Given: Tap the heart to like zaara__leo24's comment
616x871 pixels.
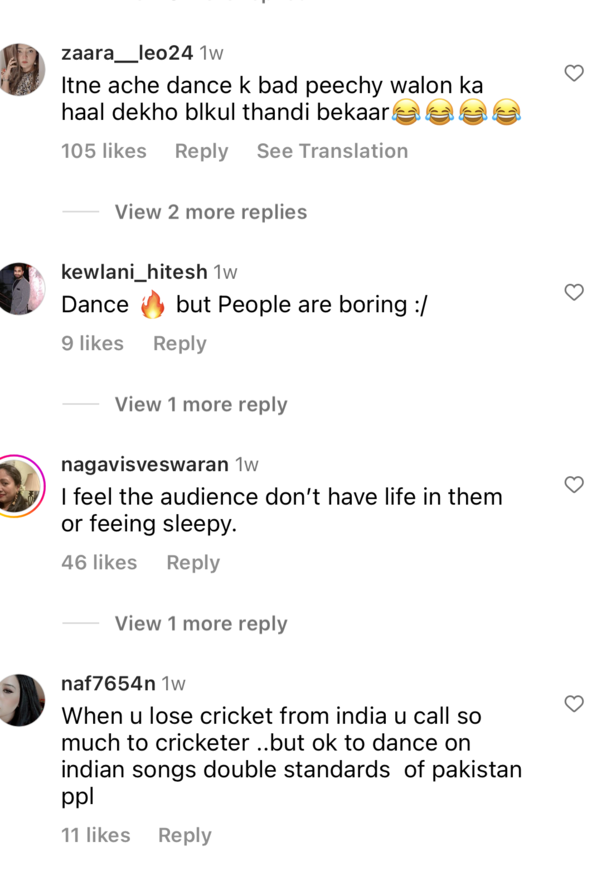Looking at the screenshot, I should click(573, 73).
